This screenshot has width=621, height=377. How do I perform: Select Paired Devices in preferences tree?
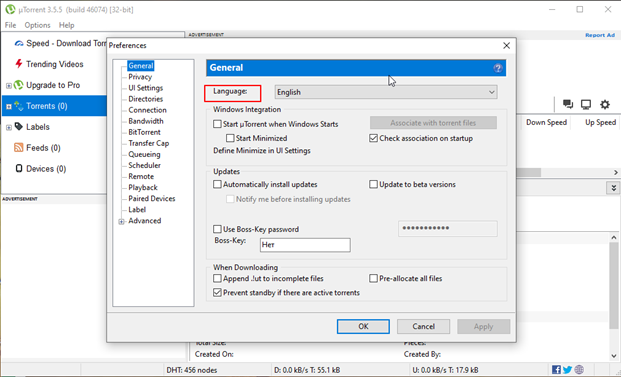click(x=152, y=199)
